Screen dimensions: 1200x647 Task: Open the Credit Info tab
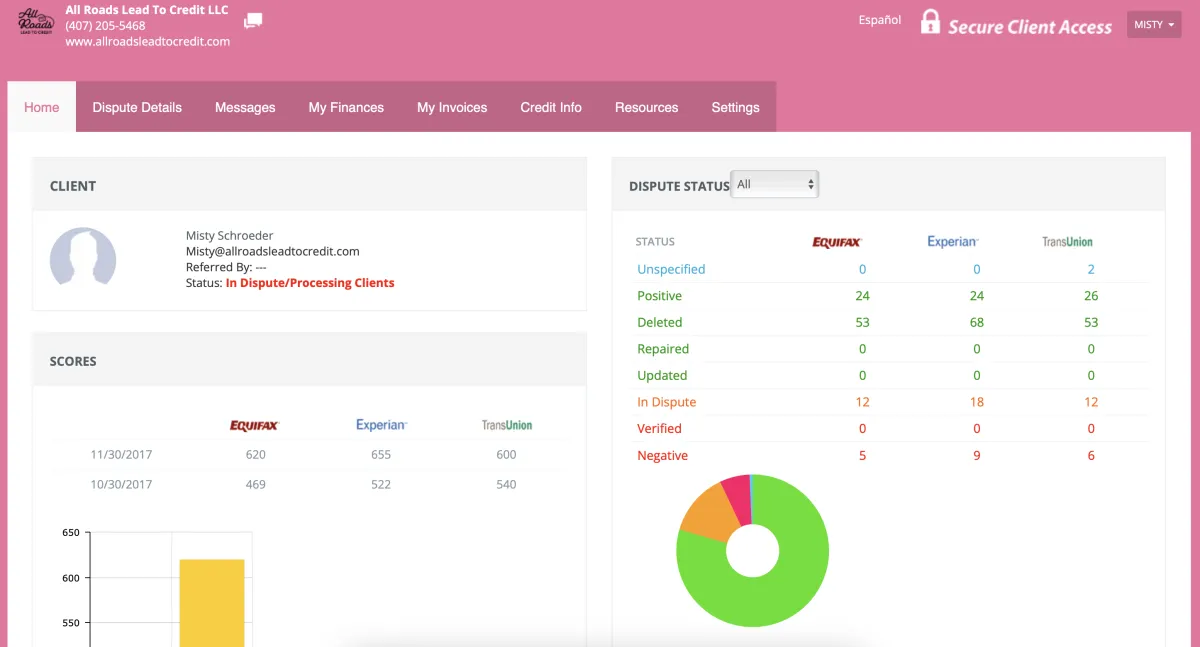point(551,107)
